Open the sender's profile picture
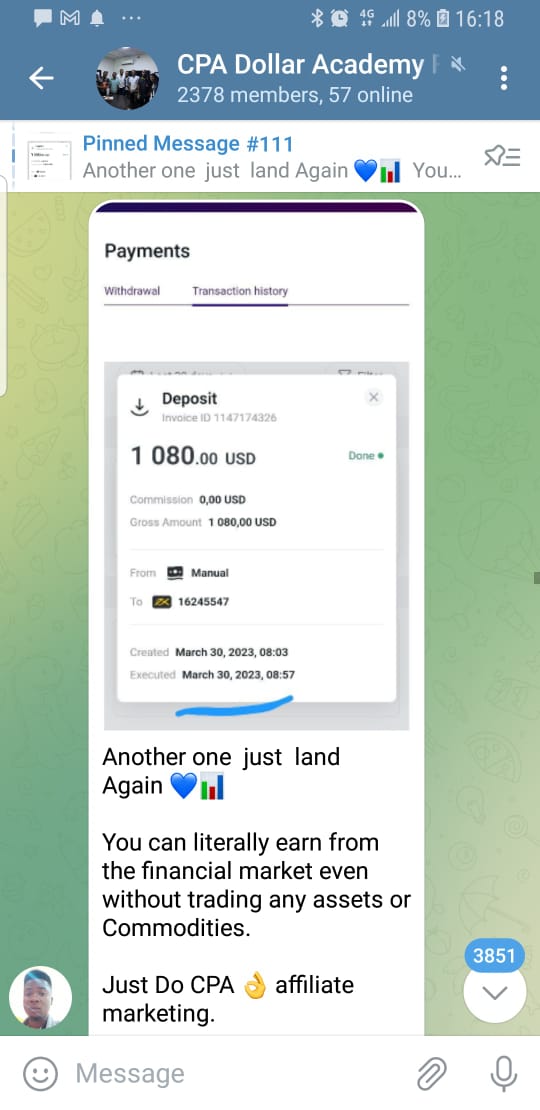The image size is (540, 1110). pyautogui.click(x=40, y=997)
